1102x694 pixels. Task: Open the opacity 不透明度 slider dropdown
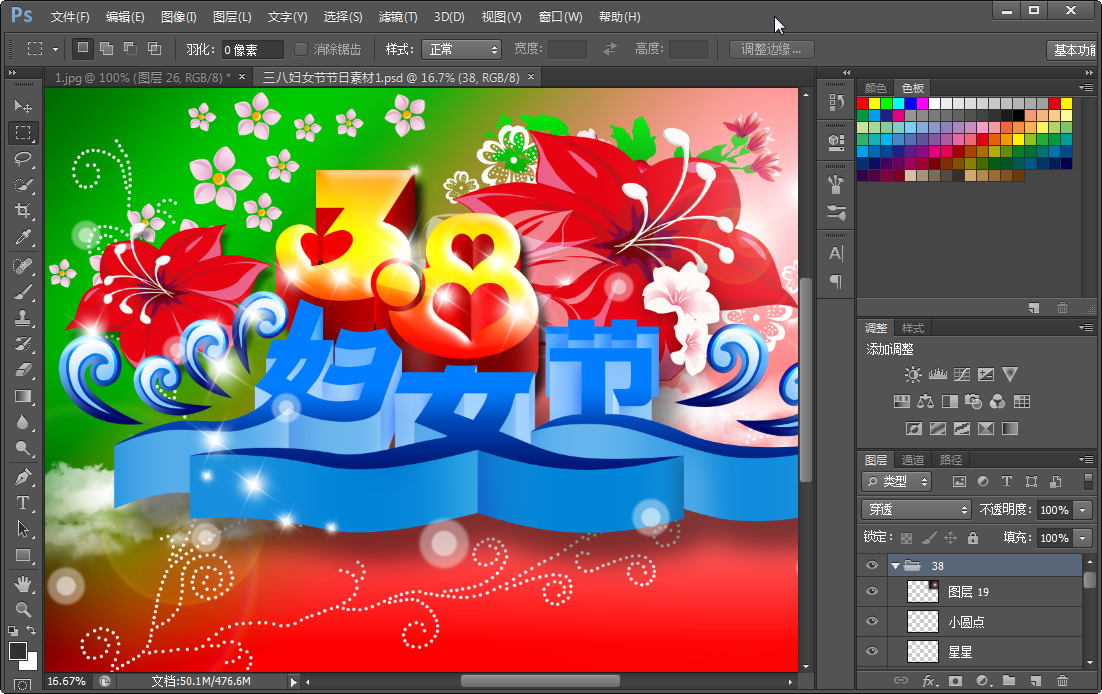[1083, 510]
